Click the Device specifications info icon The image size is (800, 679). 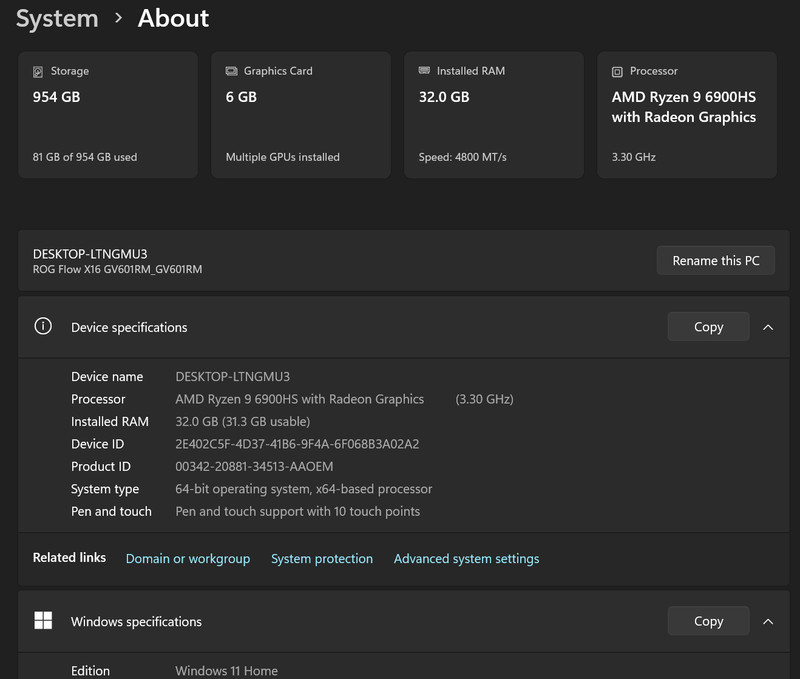pyautogui.click(x=43, y=326)
